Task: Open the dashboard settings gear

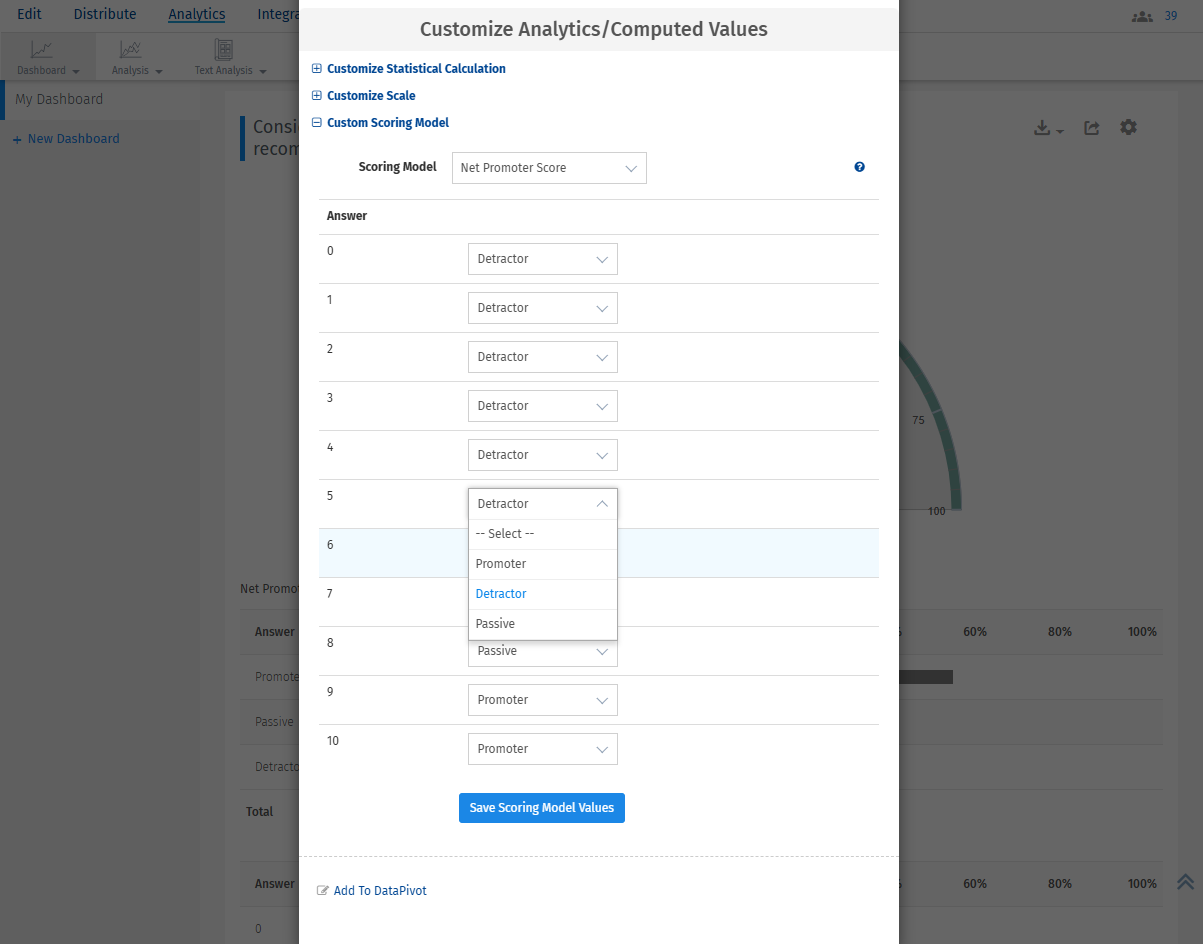Action: (x=1128, y=128)
